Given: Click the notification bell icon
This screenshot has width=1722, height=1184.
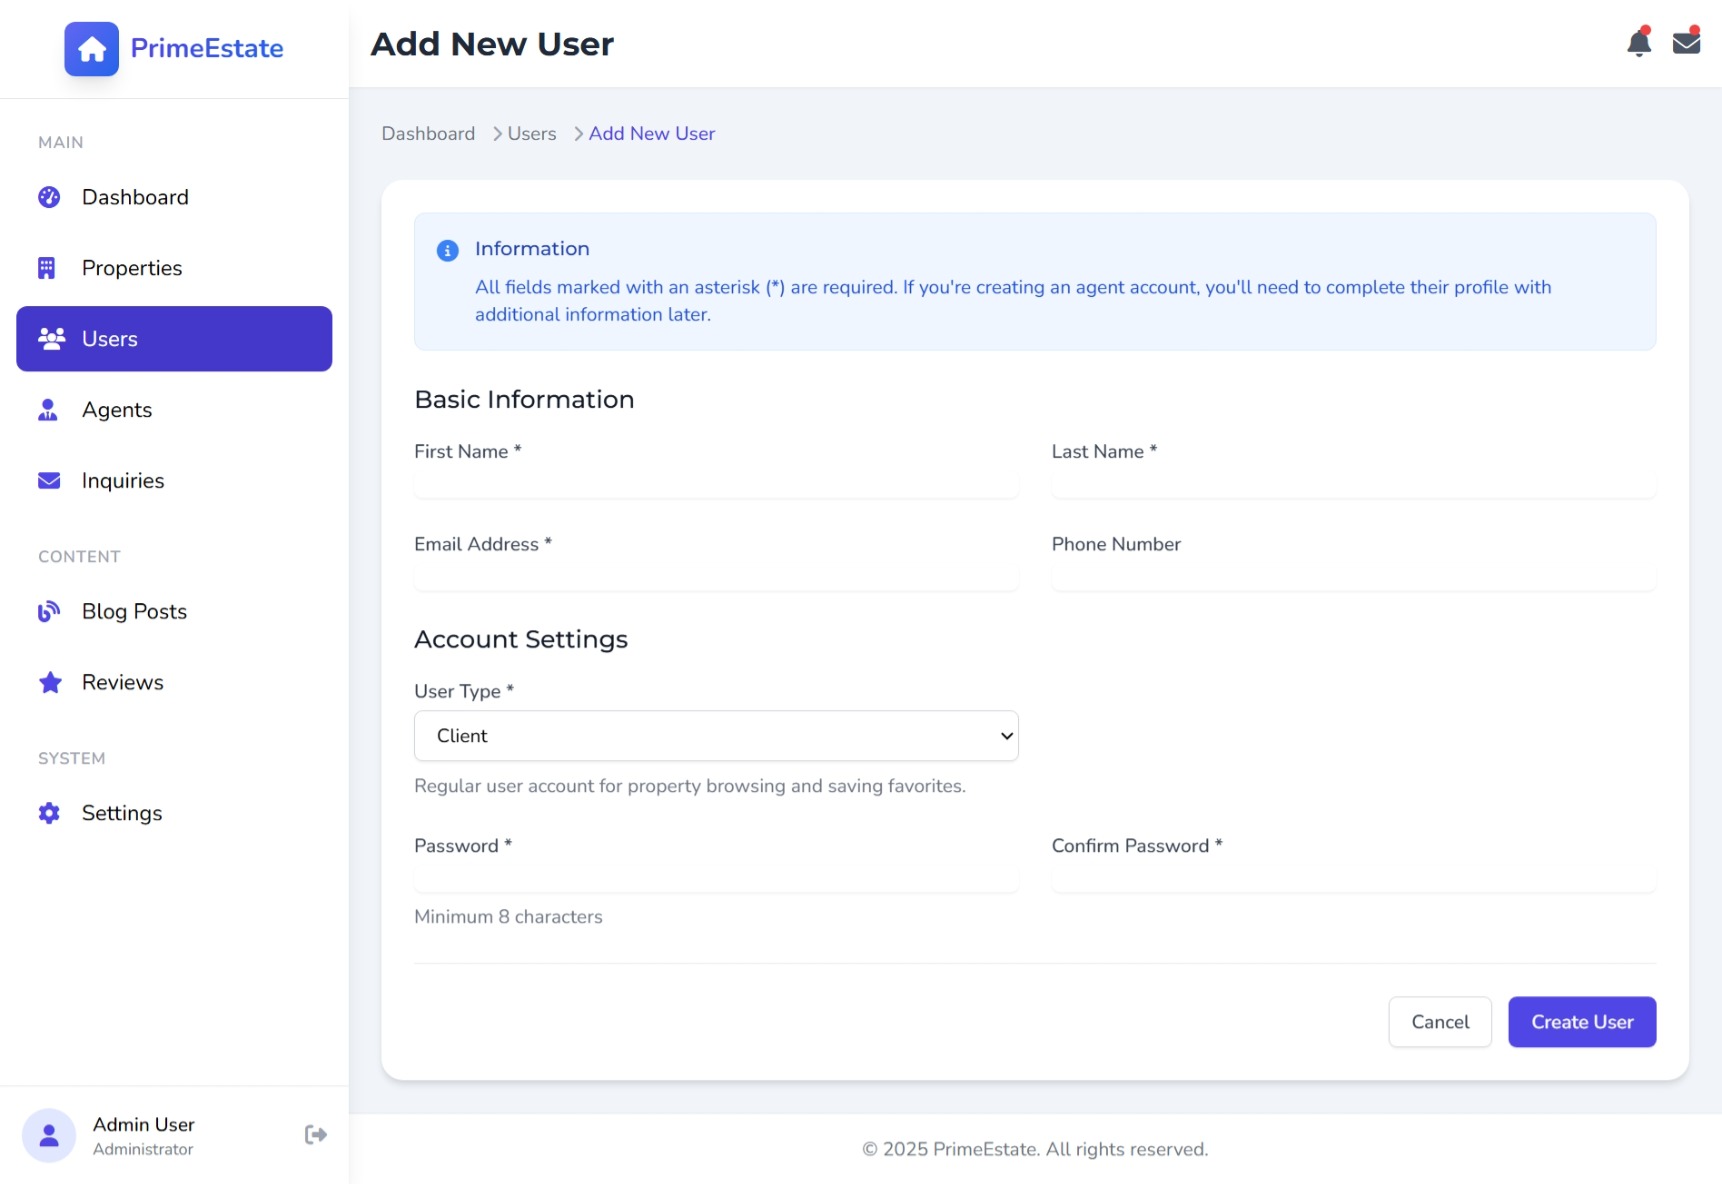Looking at the screenshot, I should click(1638, 43).
